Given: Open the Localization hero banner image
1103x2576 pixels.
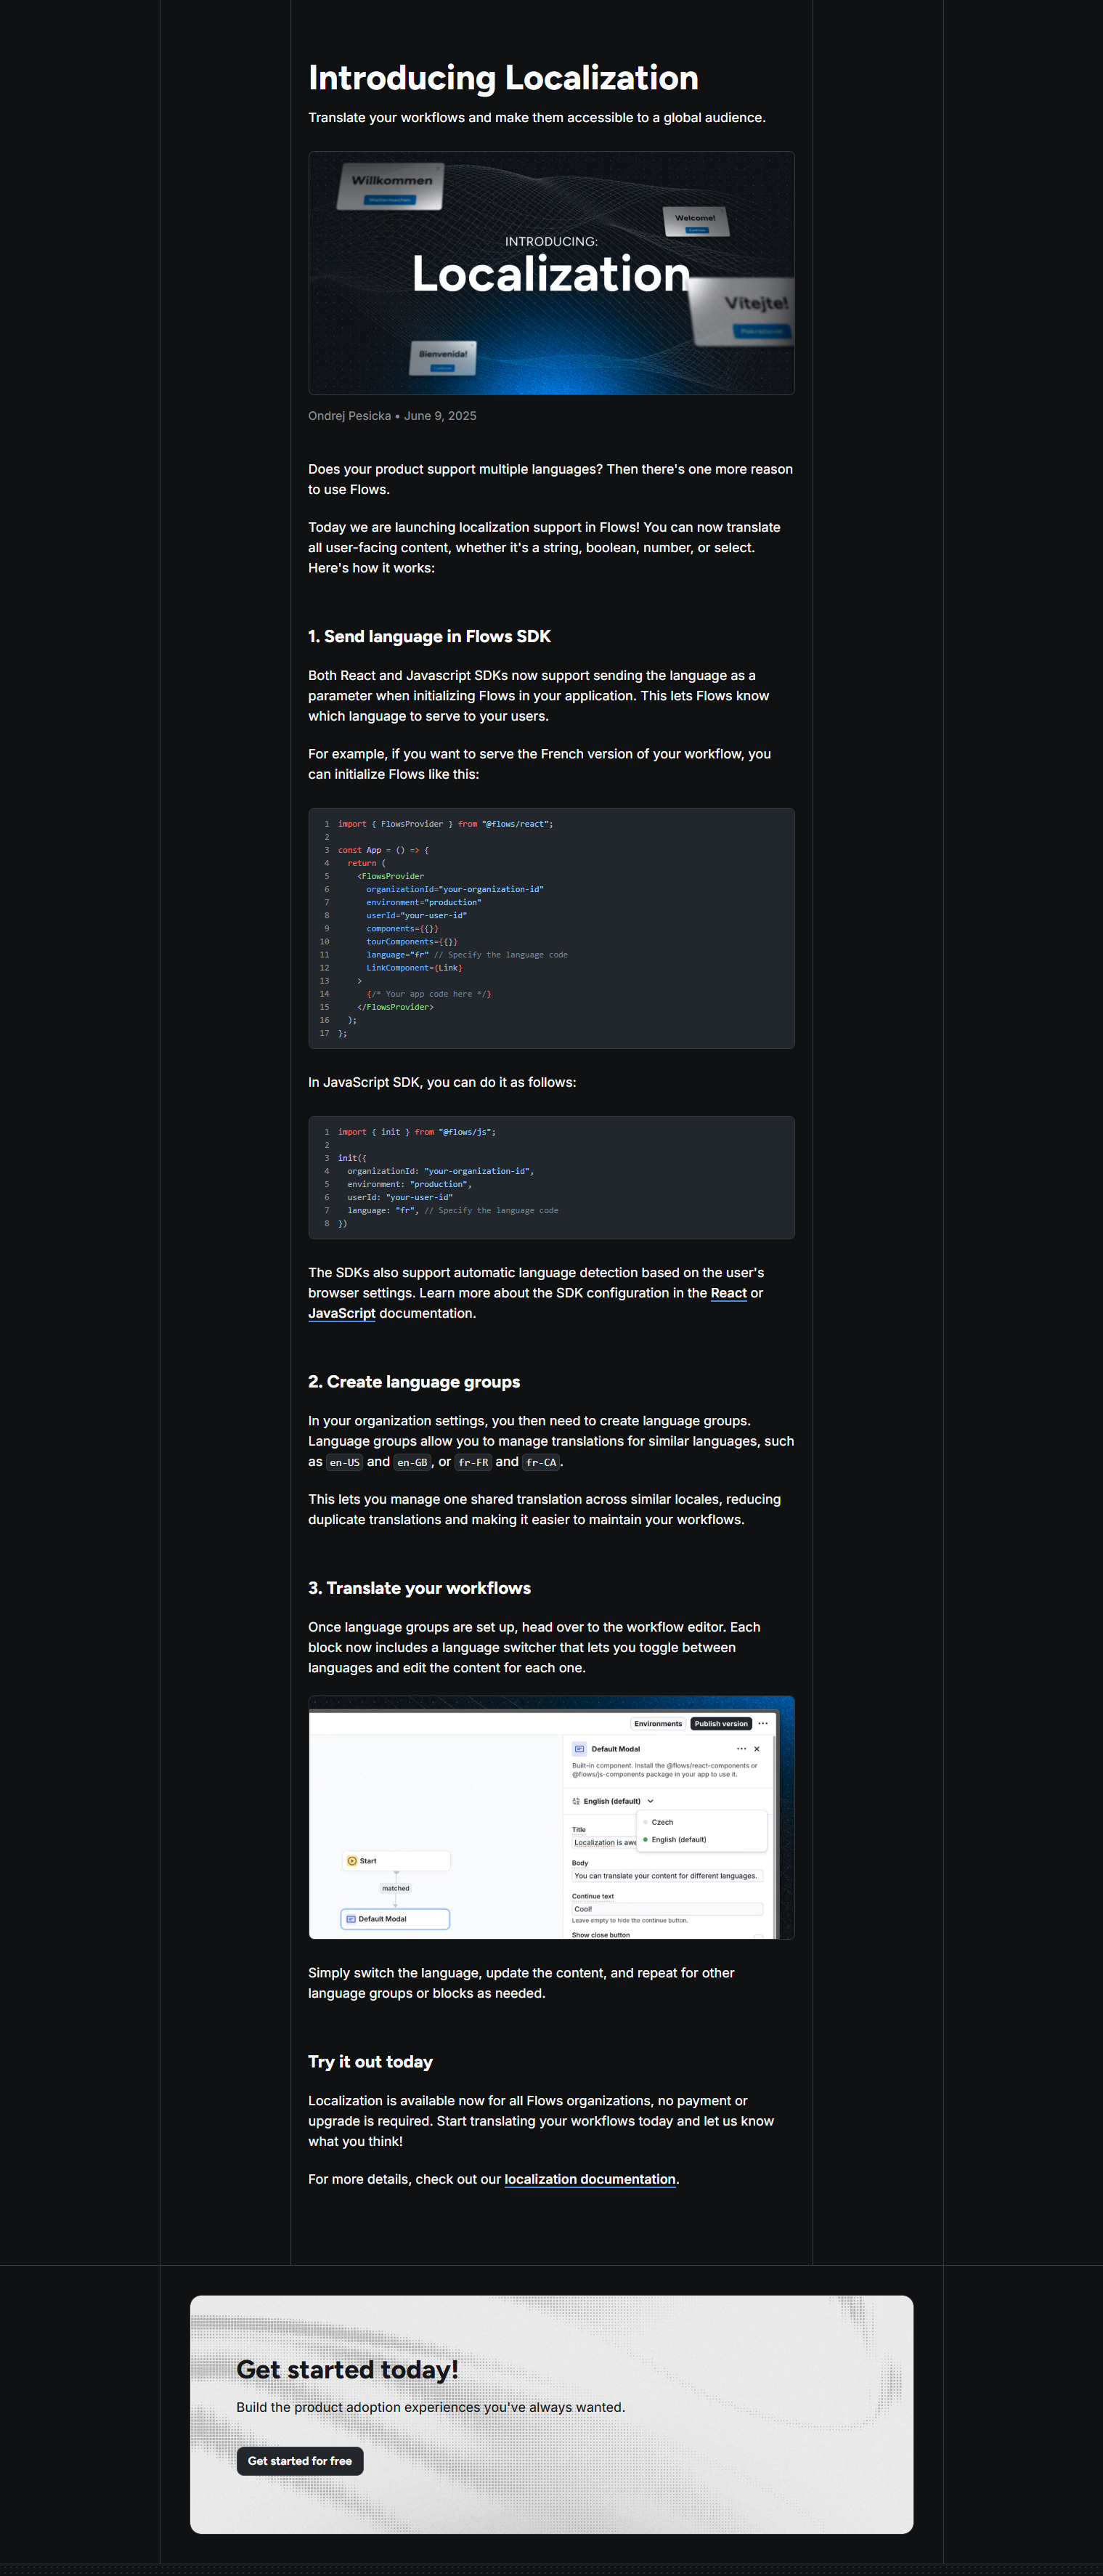Looking at the screenshot, I should pos(551,273).
